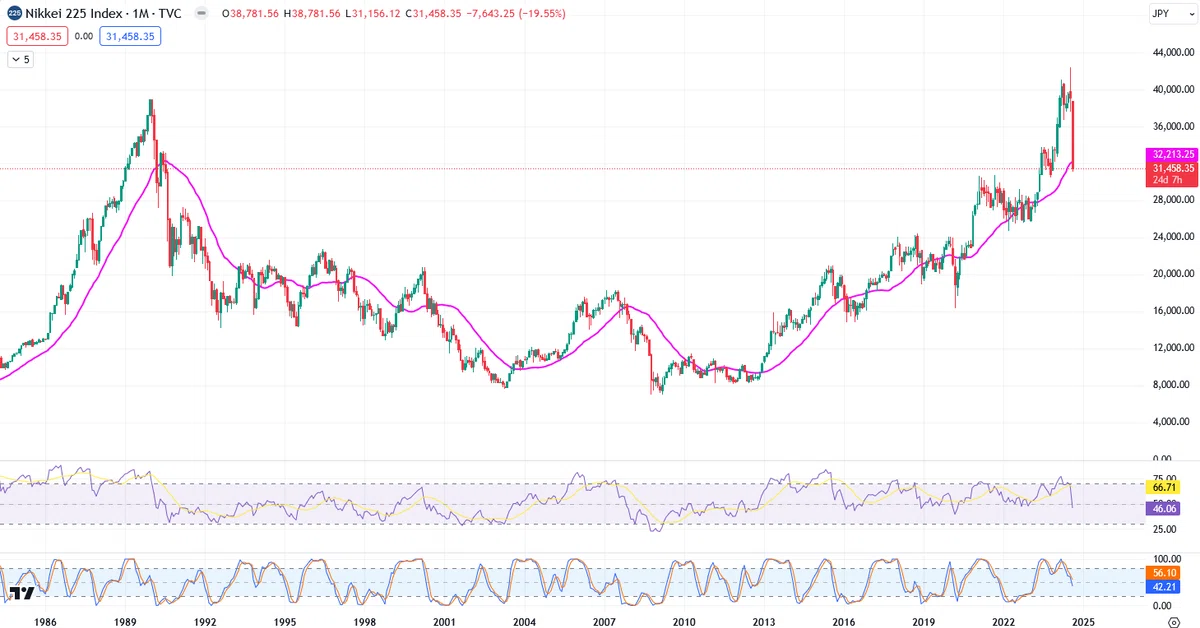Image resolution: width=1200 pixels, height=628 pixels.
Task: Click the 2019 label on time axis
Action: [x=922, y=621]
